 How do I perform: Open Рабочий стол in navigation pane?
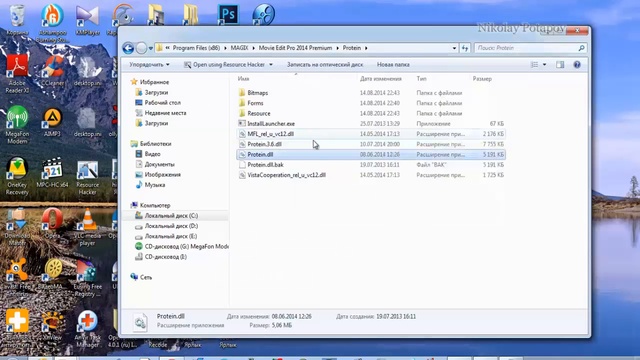point(162,102)
